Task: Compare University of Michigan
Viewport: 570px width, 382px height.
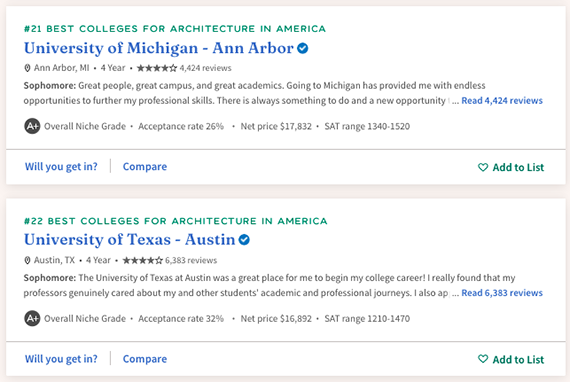Action: tap(145, 166)
